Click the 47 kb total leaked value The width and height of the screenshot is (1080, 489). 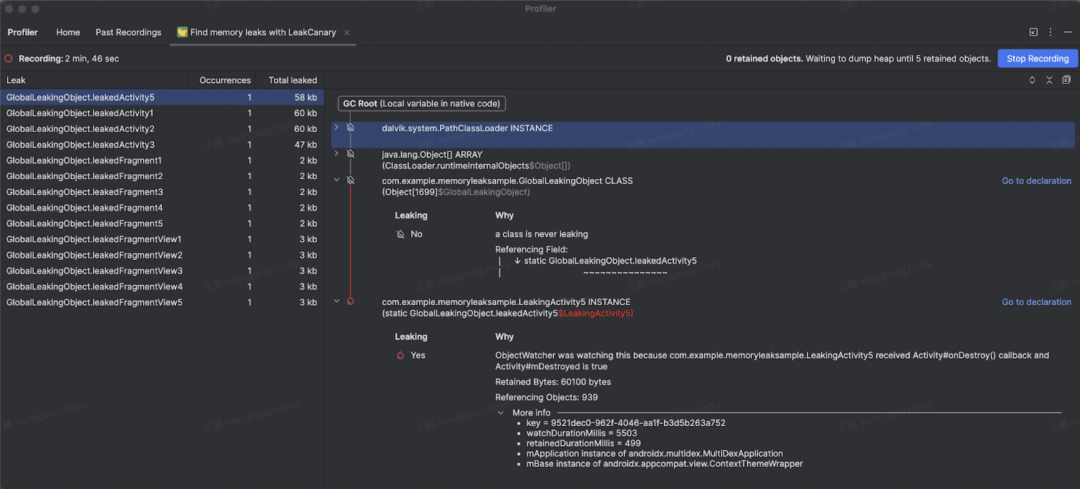coord(305,145)
